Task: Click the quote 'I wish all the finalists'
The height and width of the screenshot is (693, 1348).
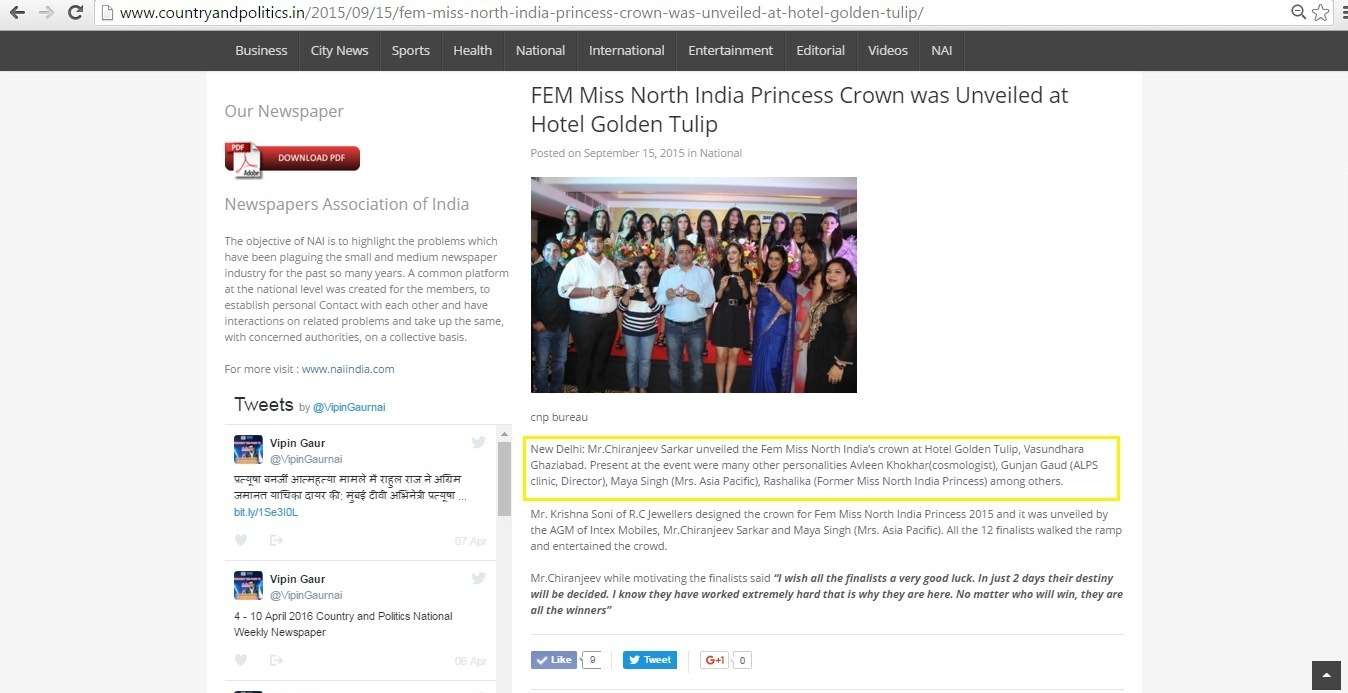Action: tap(827, 594)
